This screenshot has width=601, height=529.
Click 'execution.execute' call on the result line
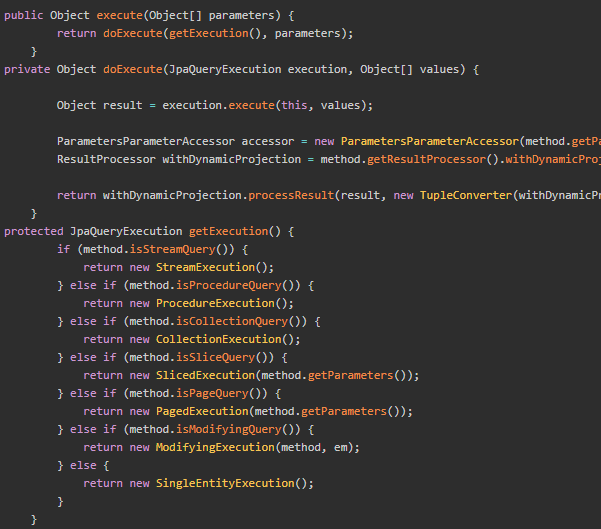(x=218, y=105)
